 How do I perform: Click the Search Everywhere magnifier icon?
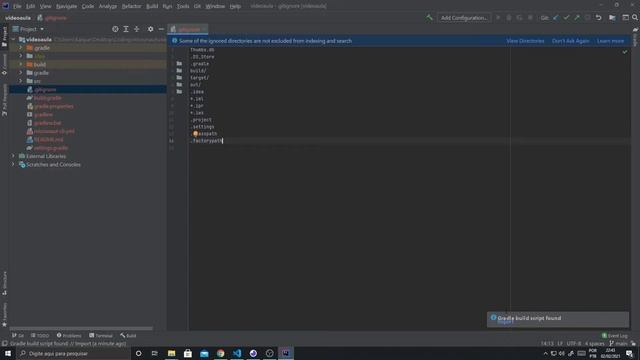pyautogui.click(x=635, y=18)
